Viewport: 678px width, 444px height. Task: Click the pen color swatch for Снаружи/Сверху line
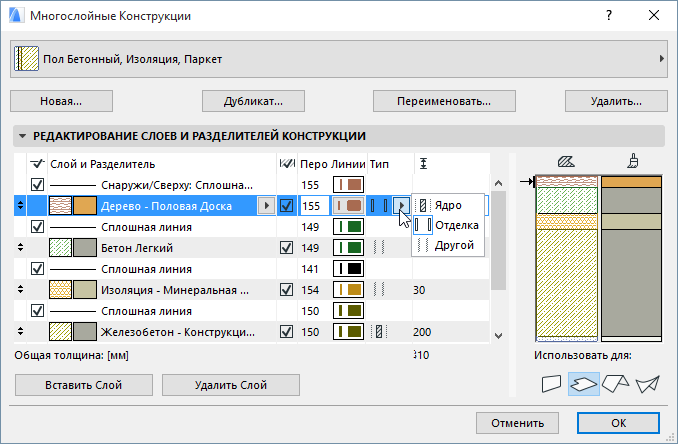[x=348, y=185]
